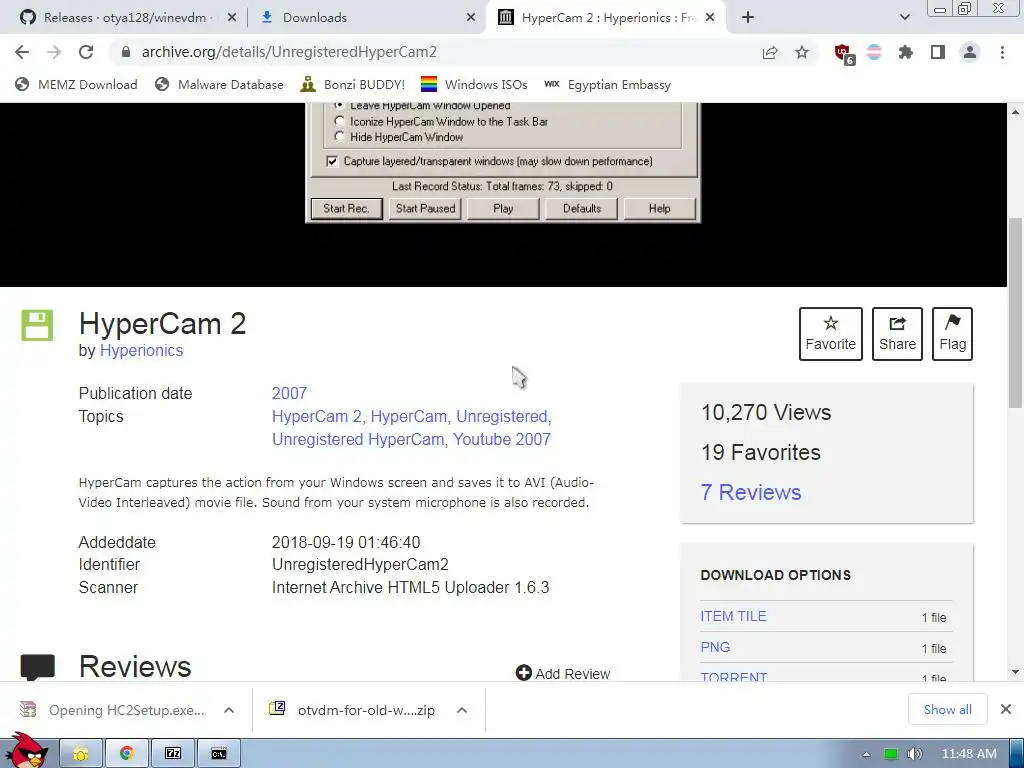Open the HyperCam 2 topic link
The image size is (1024, 768).
click(x=318, y=417)
